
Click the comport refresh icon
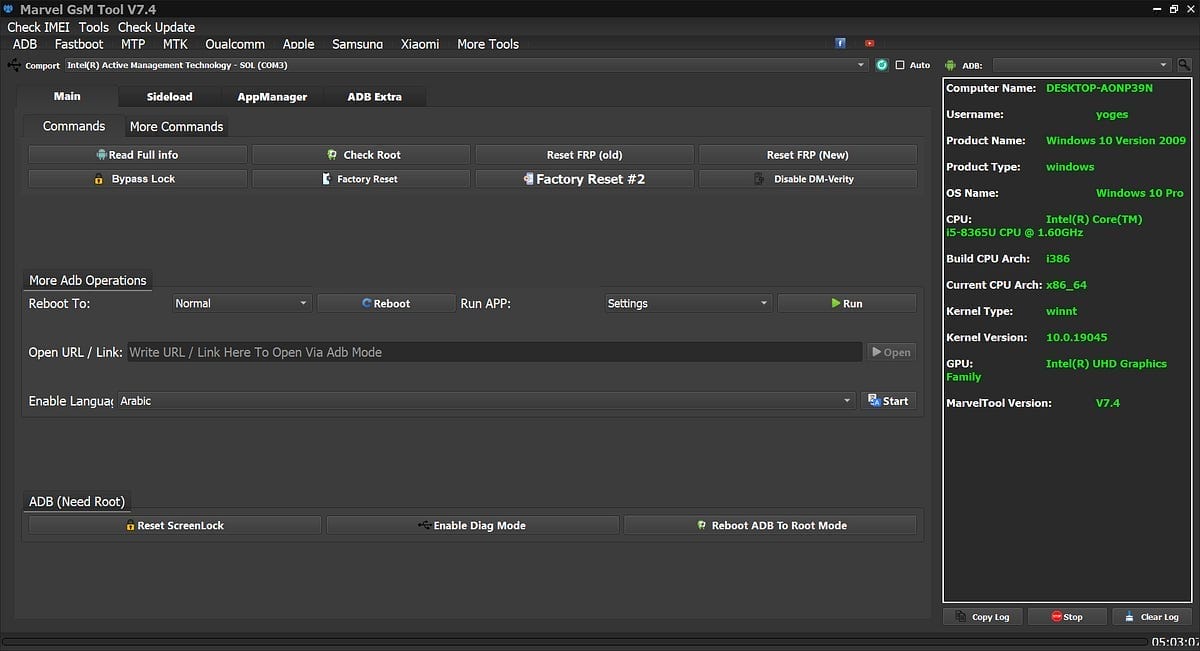882,65
